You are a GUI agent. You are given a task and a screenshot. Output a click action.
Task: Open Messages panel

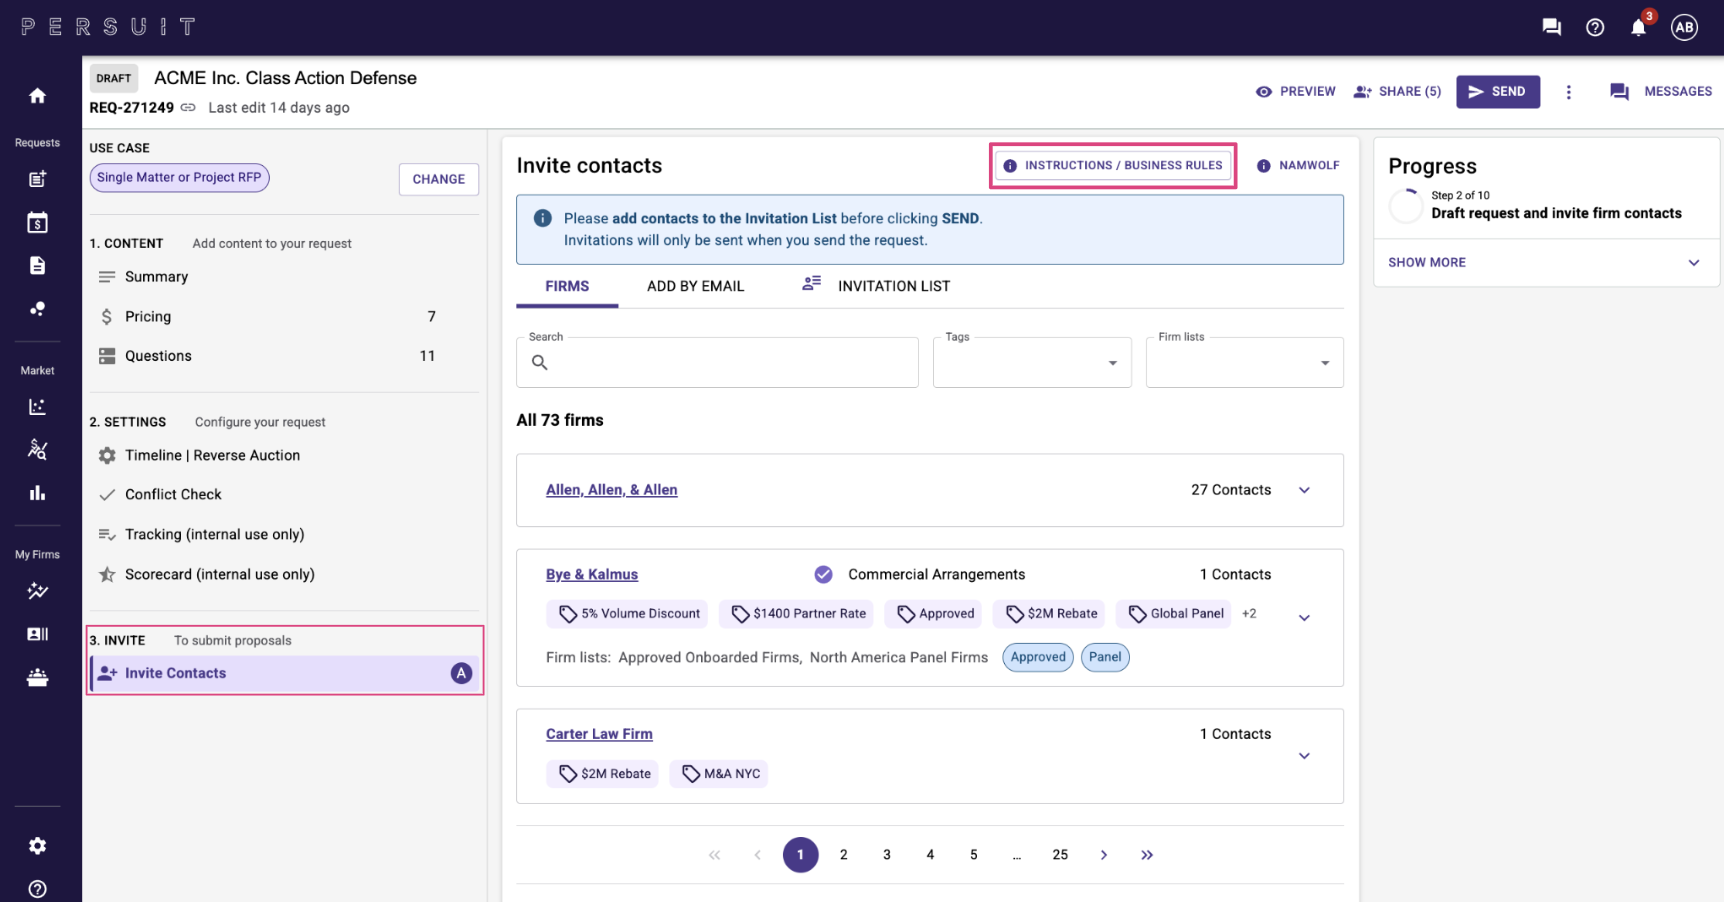click(x=1661, y=91)
